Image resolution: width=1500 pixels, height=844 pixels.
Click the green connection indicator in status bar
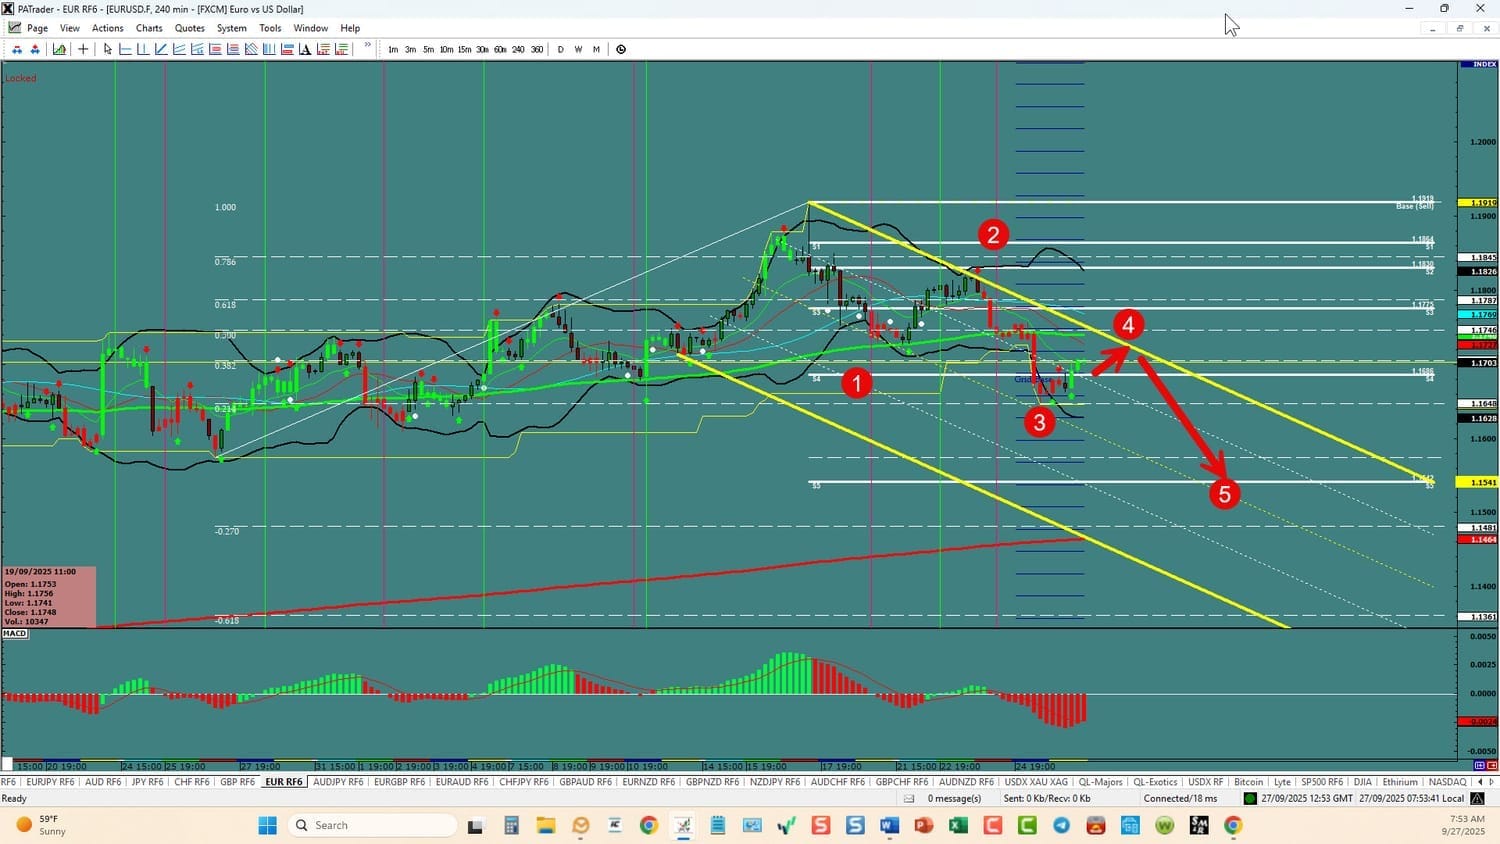coord(1250,798)
